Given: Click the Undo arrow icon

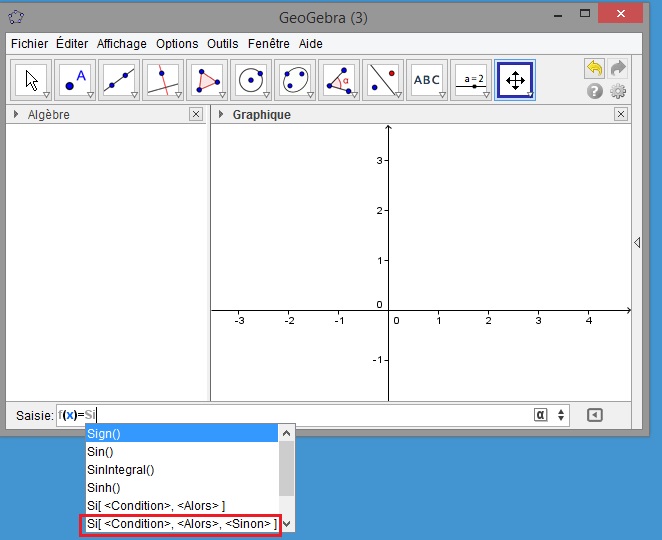Looking at the screenshot, I should coord(595,68).
